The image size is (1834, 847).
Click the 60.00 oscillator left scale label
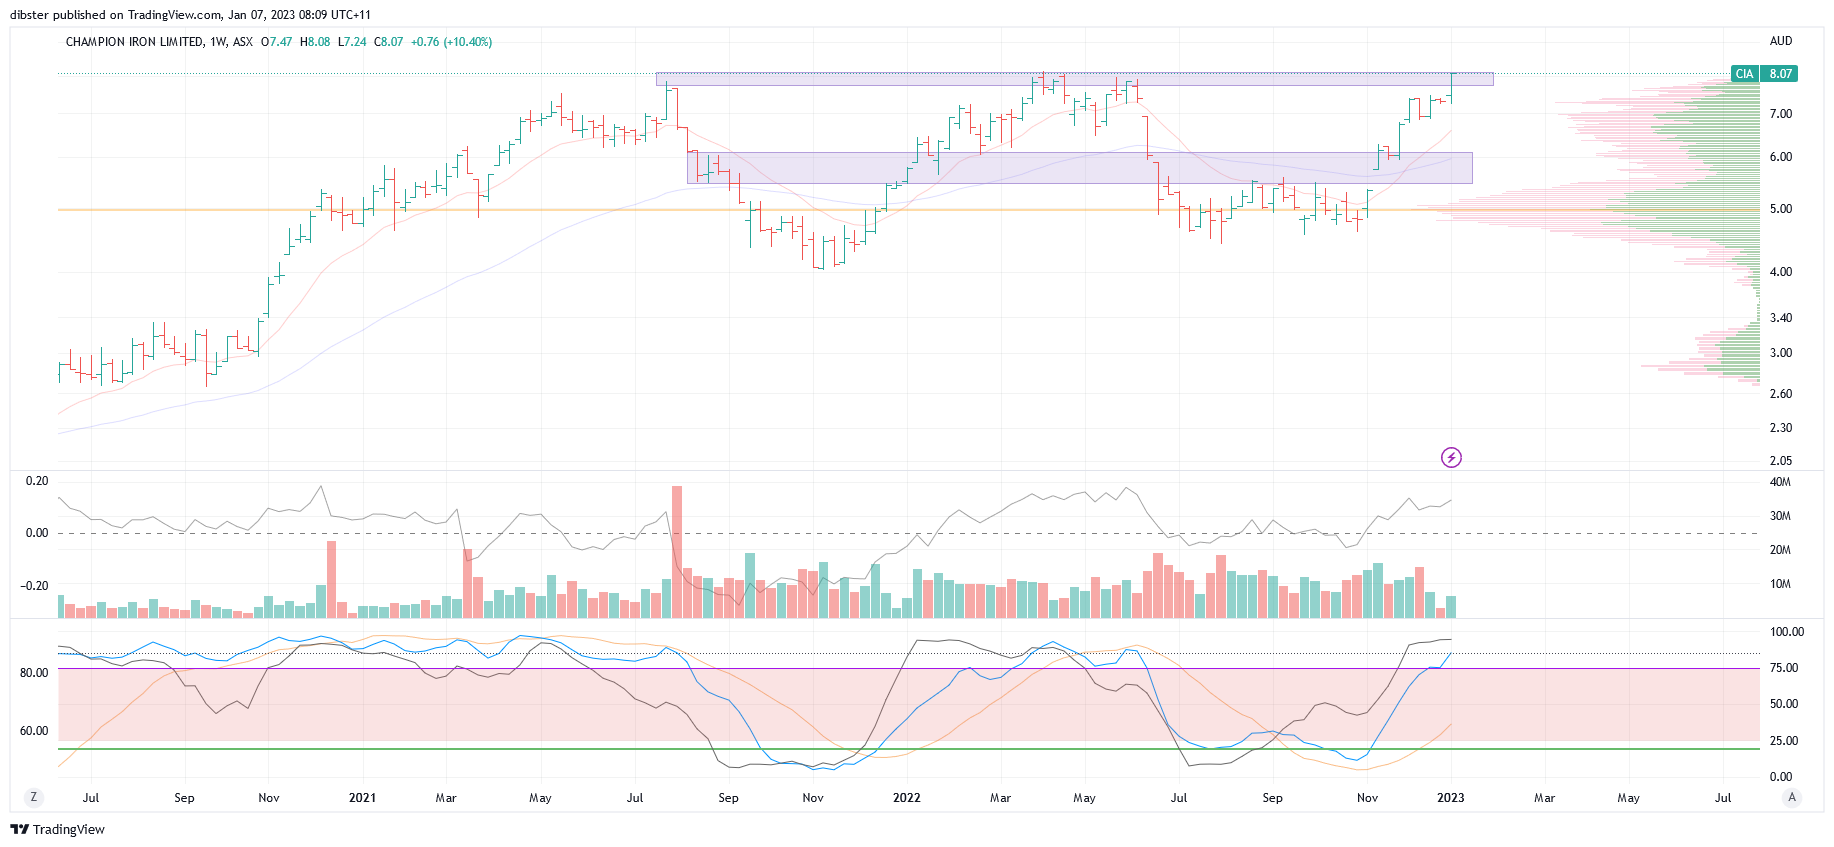point(34,731)
